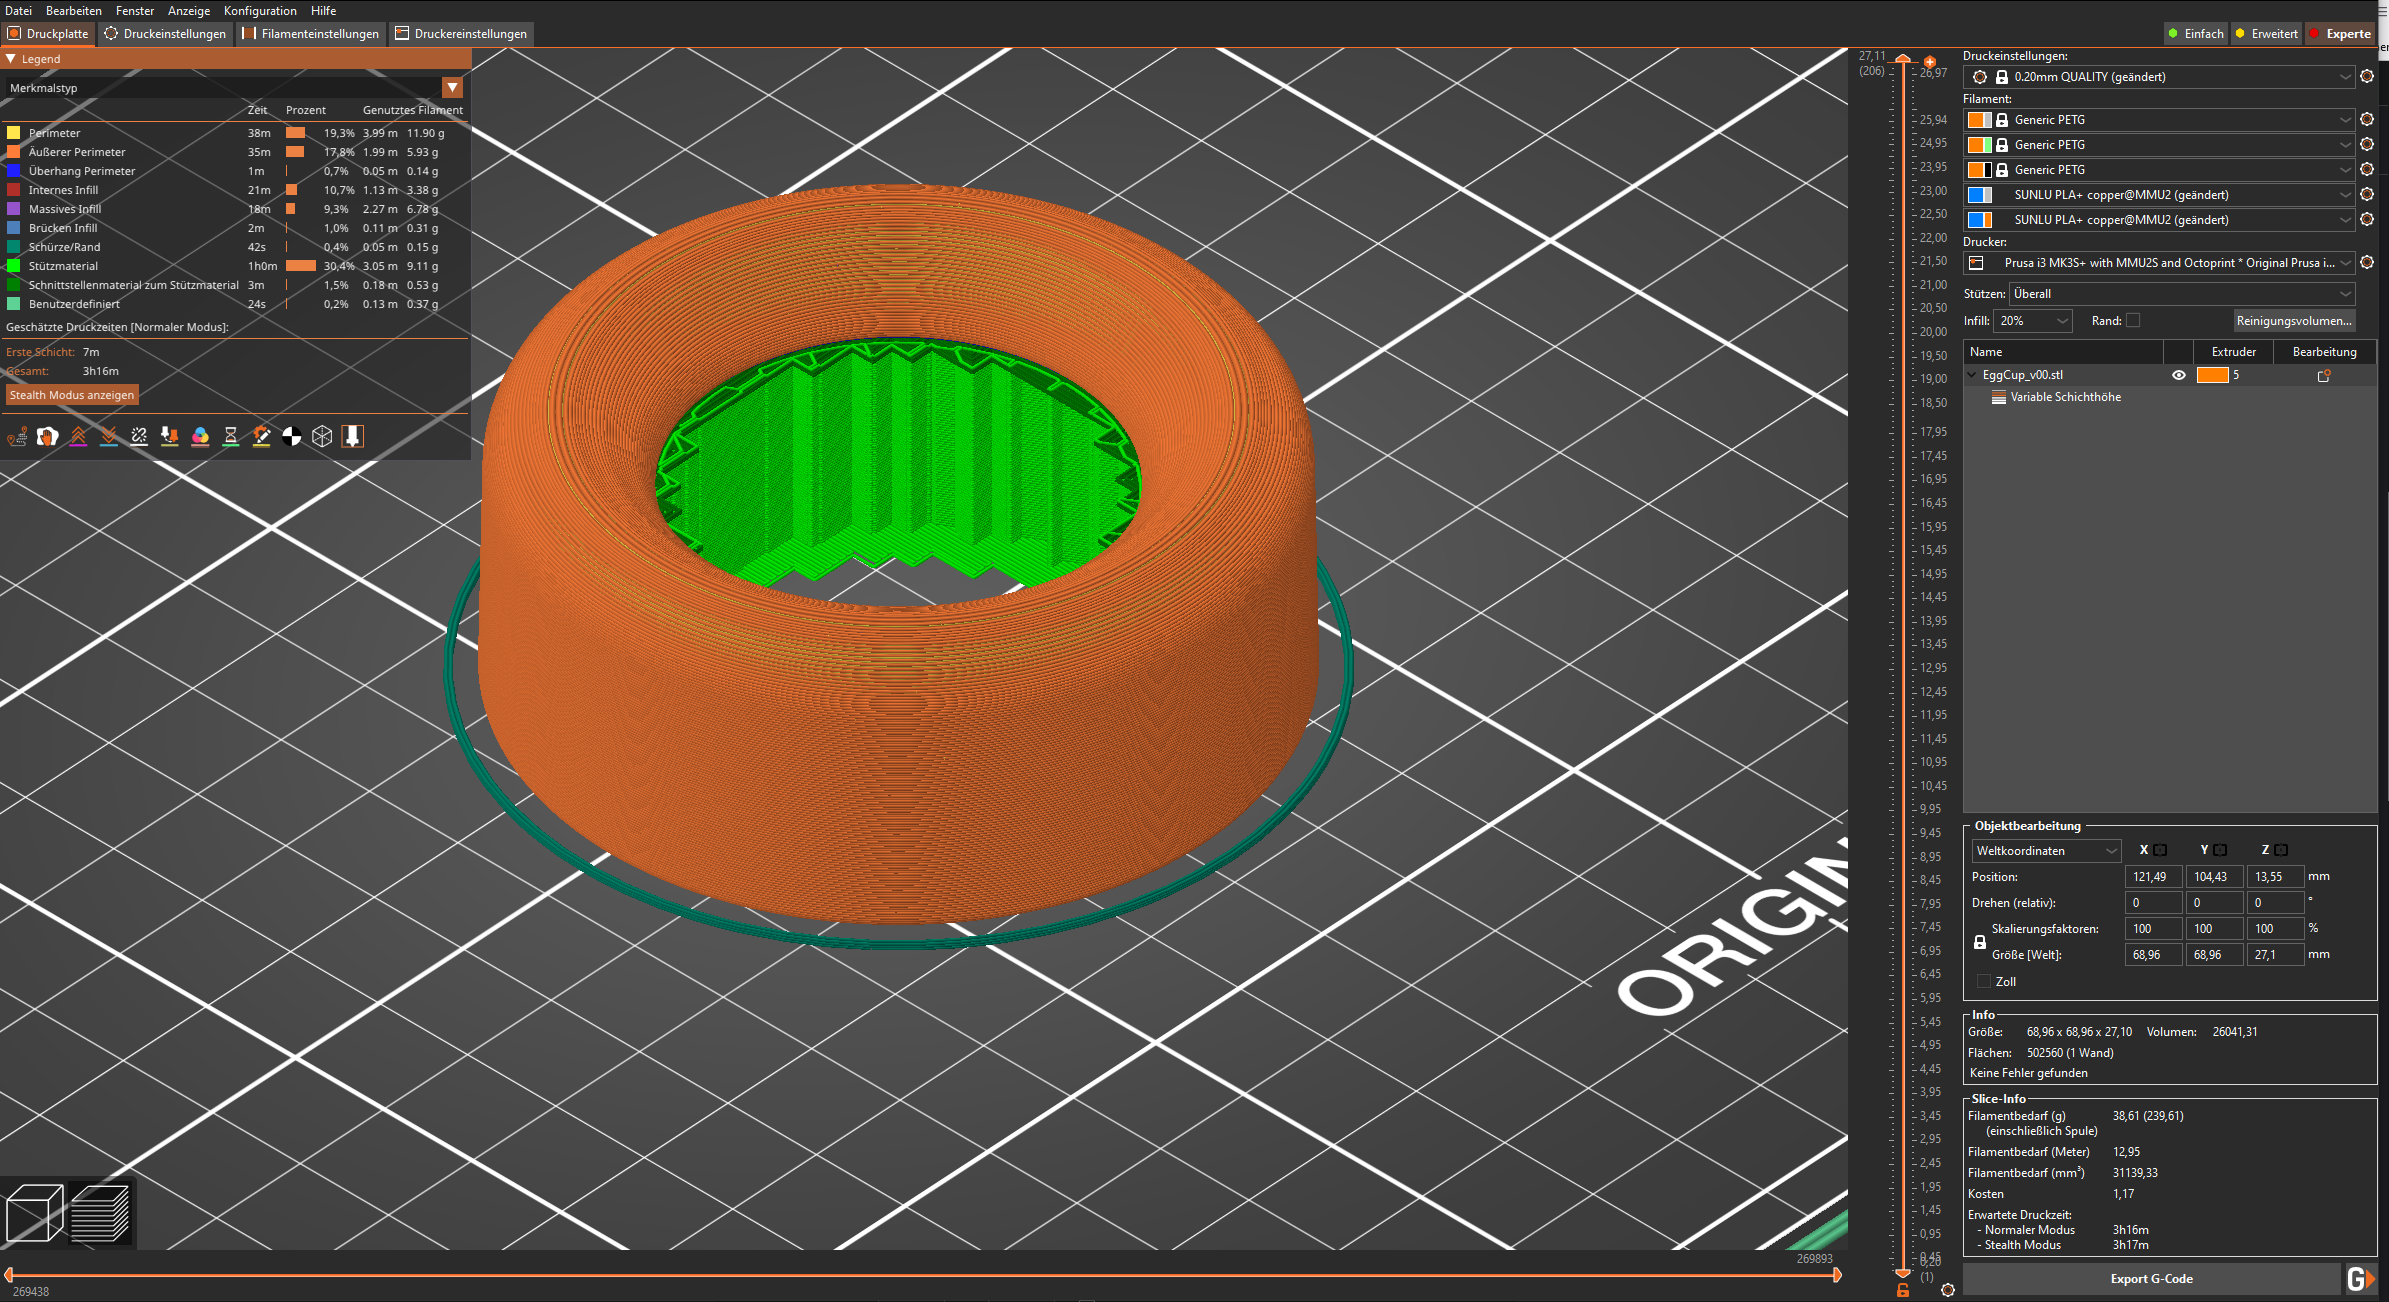Open the Datei menu
Screen dimensions: 2389x1302
18,10
